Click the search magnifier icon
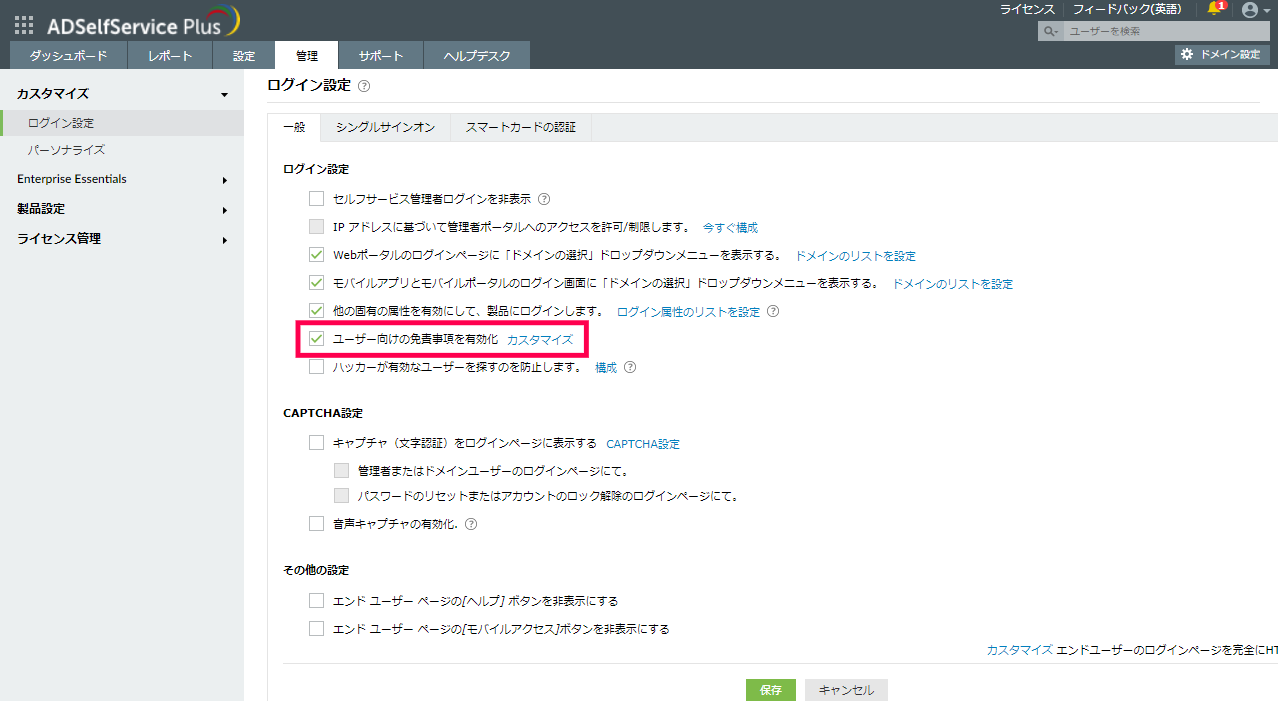This screenshot has width=1278, height=701. tap(1050, 32)
